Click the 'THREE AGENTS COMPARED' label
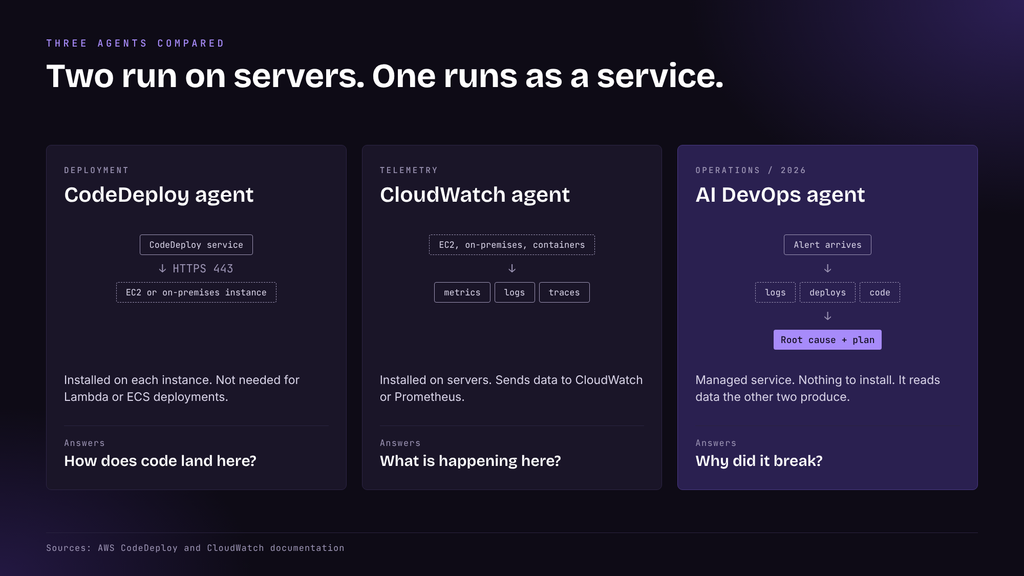 (135, 43)
